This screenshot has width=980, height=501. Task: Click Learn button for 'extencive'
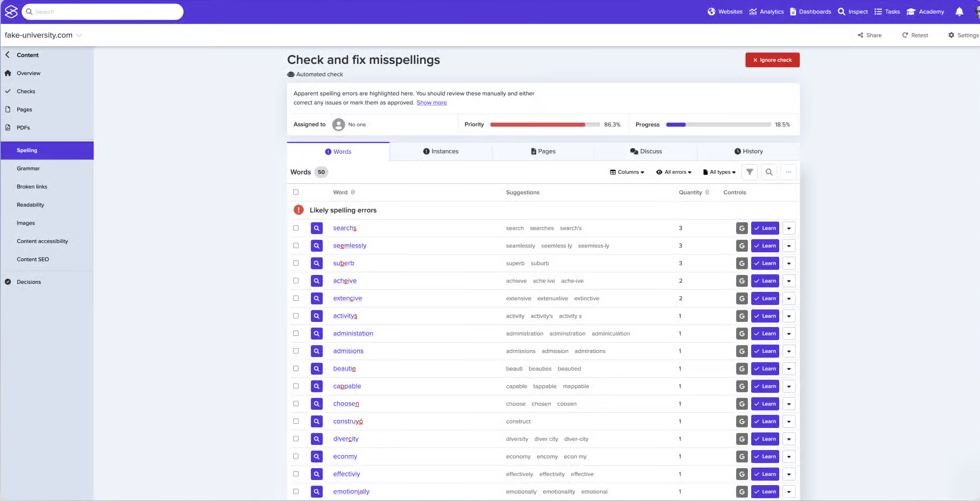point(765,298)
